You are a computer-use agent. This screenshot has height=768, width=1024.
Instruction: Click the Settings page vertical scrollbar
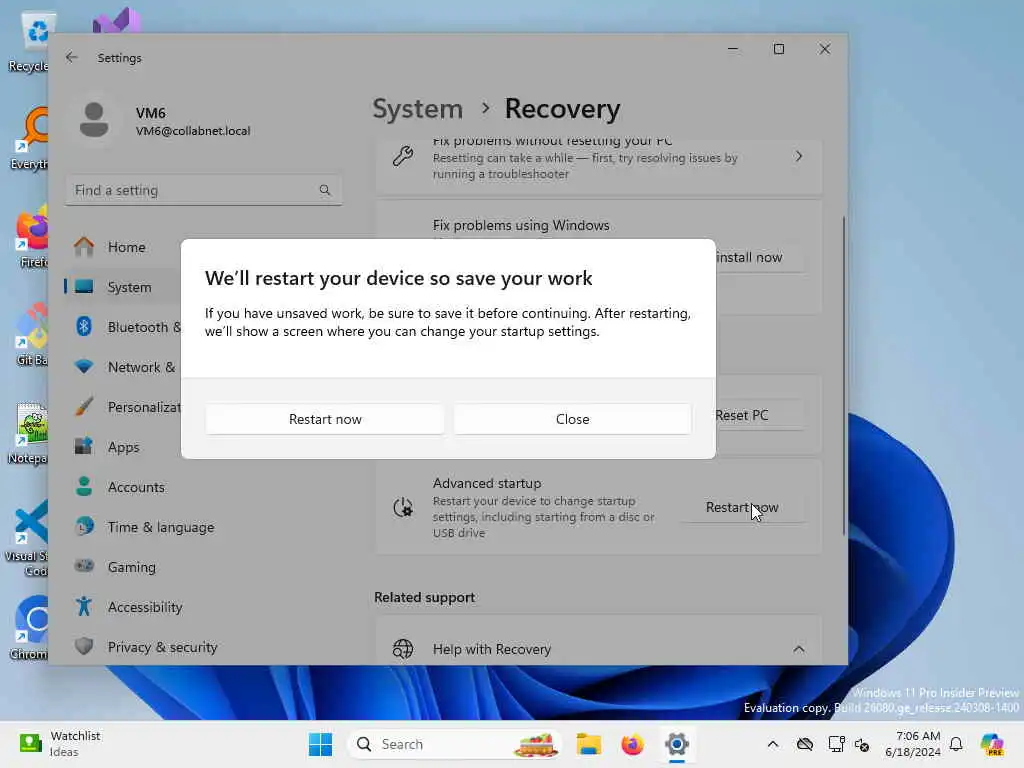(x=843, y=376)
